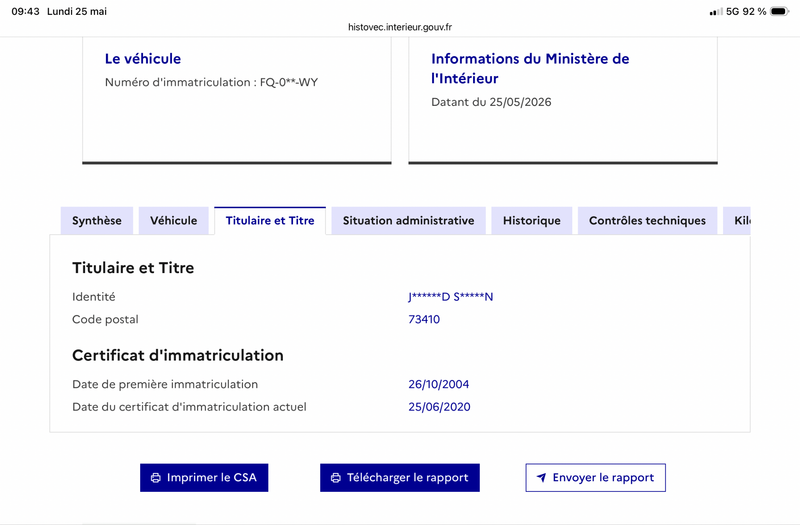Click the Le véhicule card heading
Image resolution: width=800 pixels, height=525 pixels.
143,59
